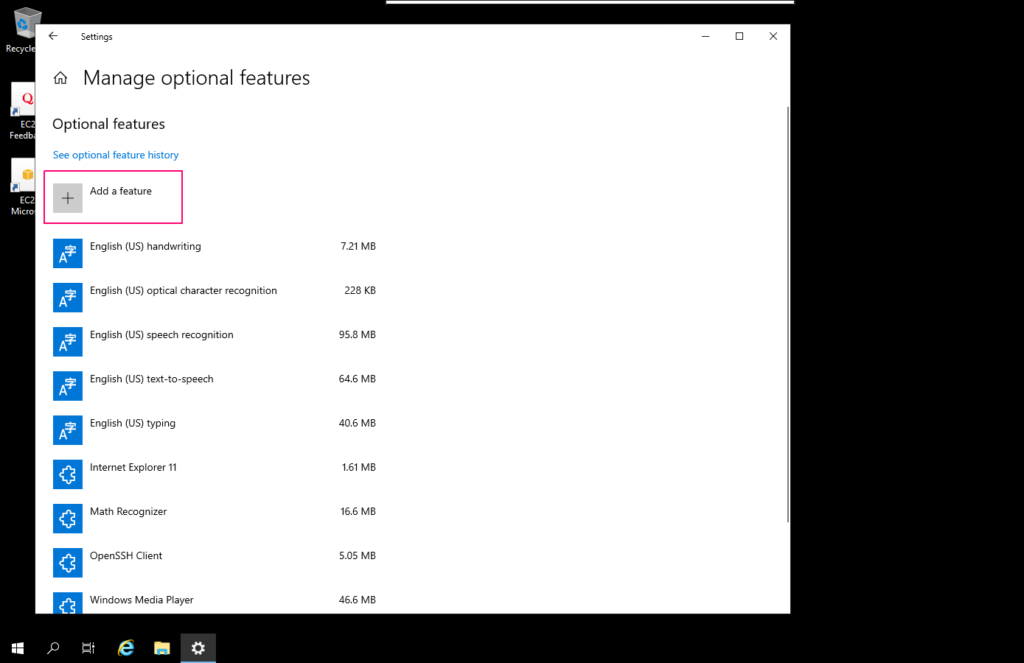Click the English (US) typing language icon
This screenshot has width=1024, height=663.
click(x=68, y=430)
